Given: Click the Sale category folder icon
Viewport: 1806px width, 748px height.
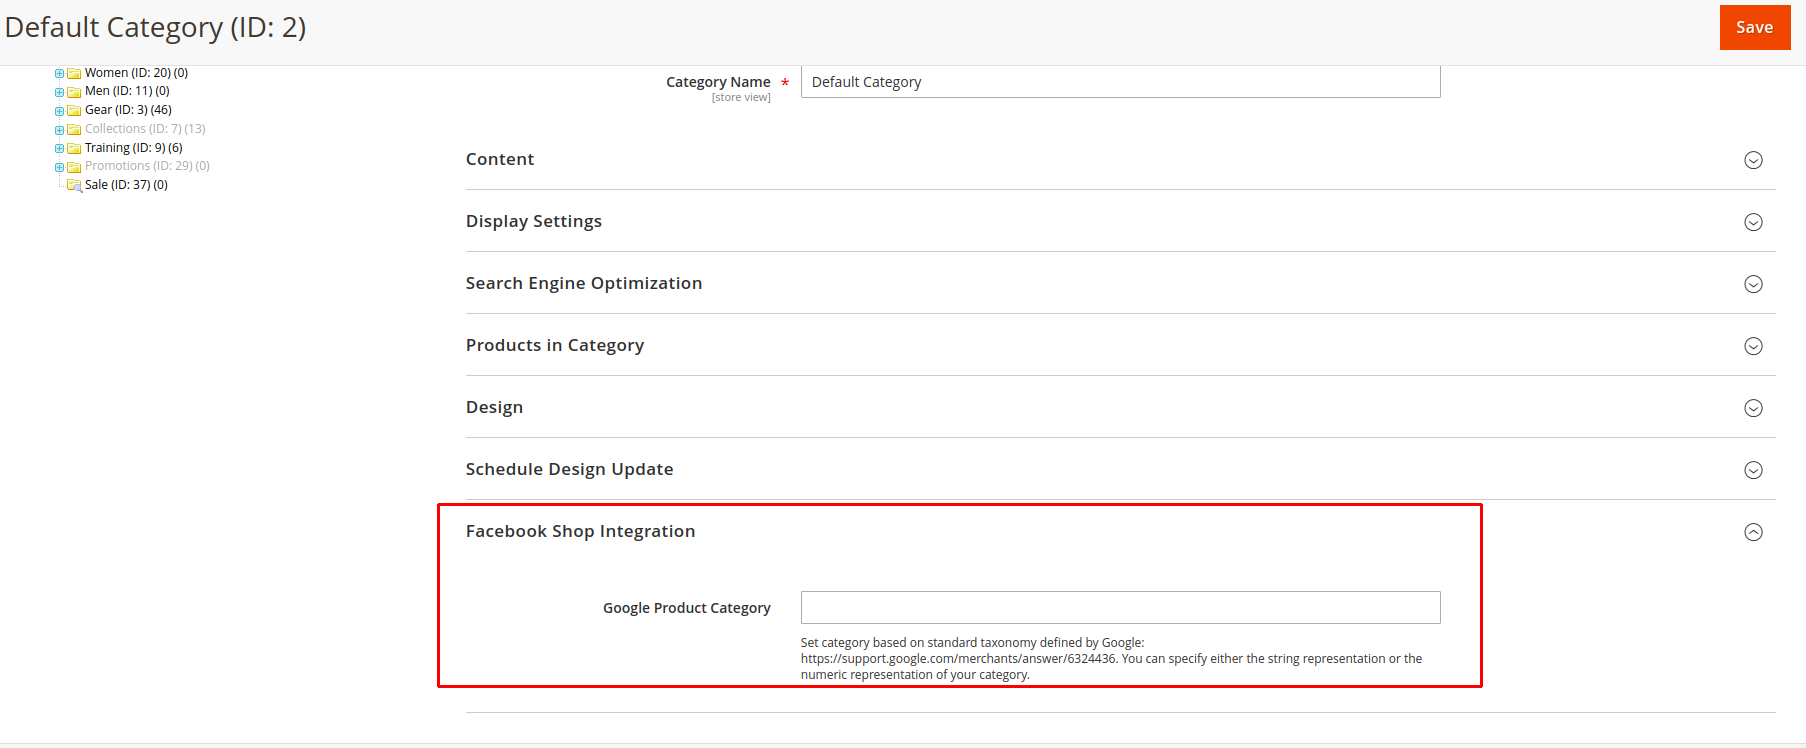Looking at the screenshot, I should coord(74,185).
